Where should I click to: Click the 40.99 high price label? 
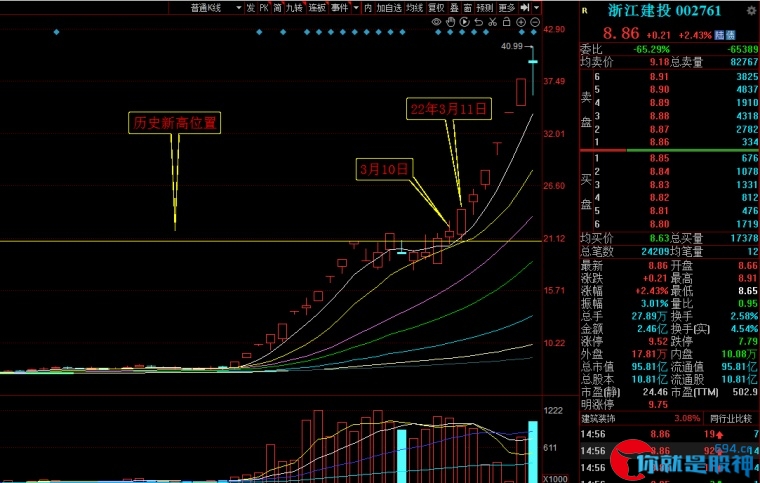(x=512, y=46)
